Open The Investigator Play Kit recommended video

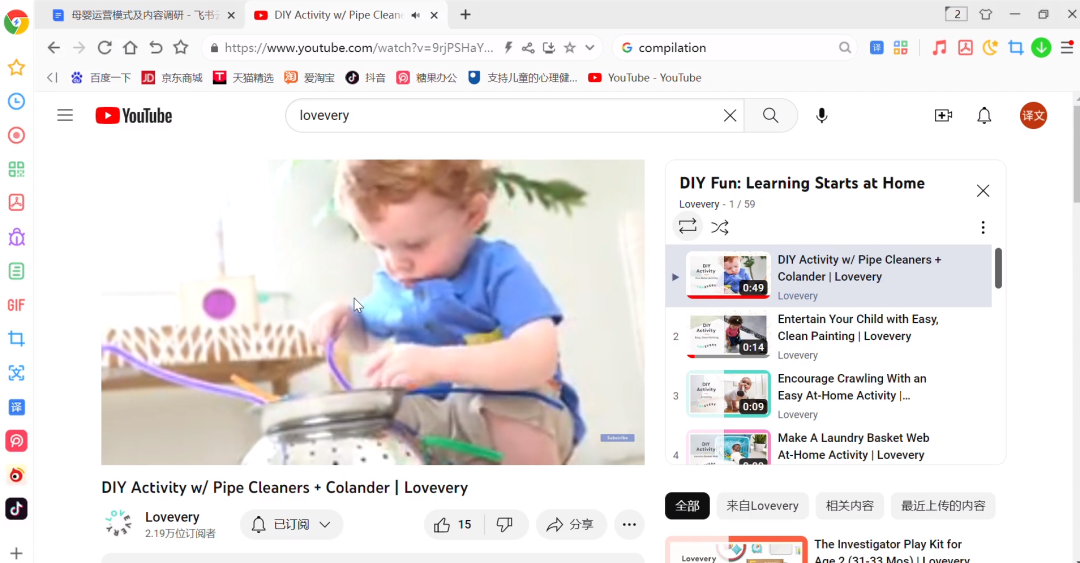[x=835, y=550]
